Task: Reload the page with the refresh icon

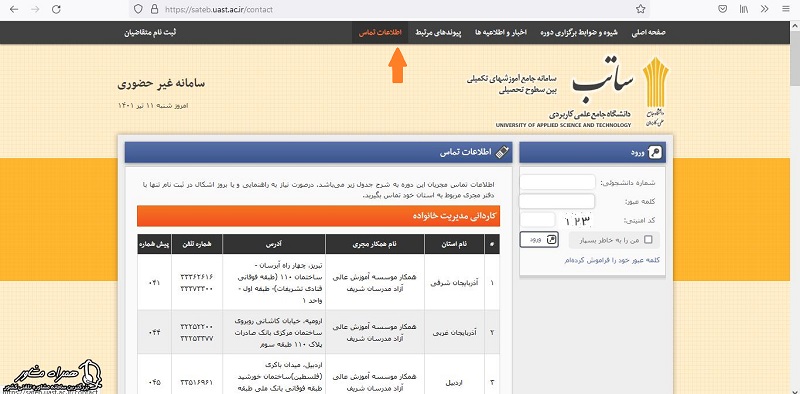Action: tap(56, 9)
